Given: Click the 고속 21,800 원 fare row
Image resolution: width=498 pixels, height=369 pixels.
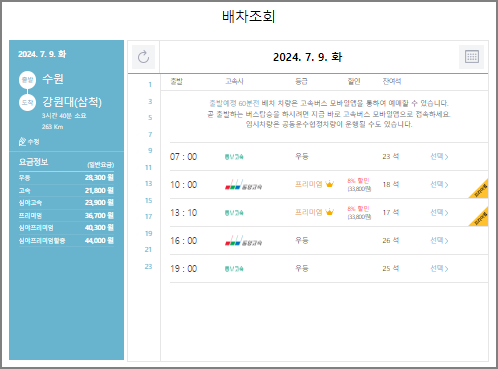Looking at the screenshot, I should 66,190.
